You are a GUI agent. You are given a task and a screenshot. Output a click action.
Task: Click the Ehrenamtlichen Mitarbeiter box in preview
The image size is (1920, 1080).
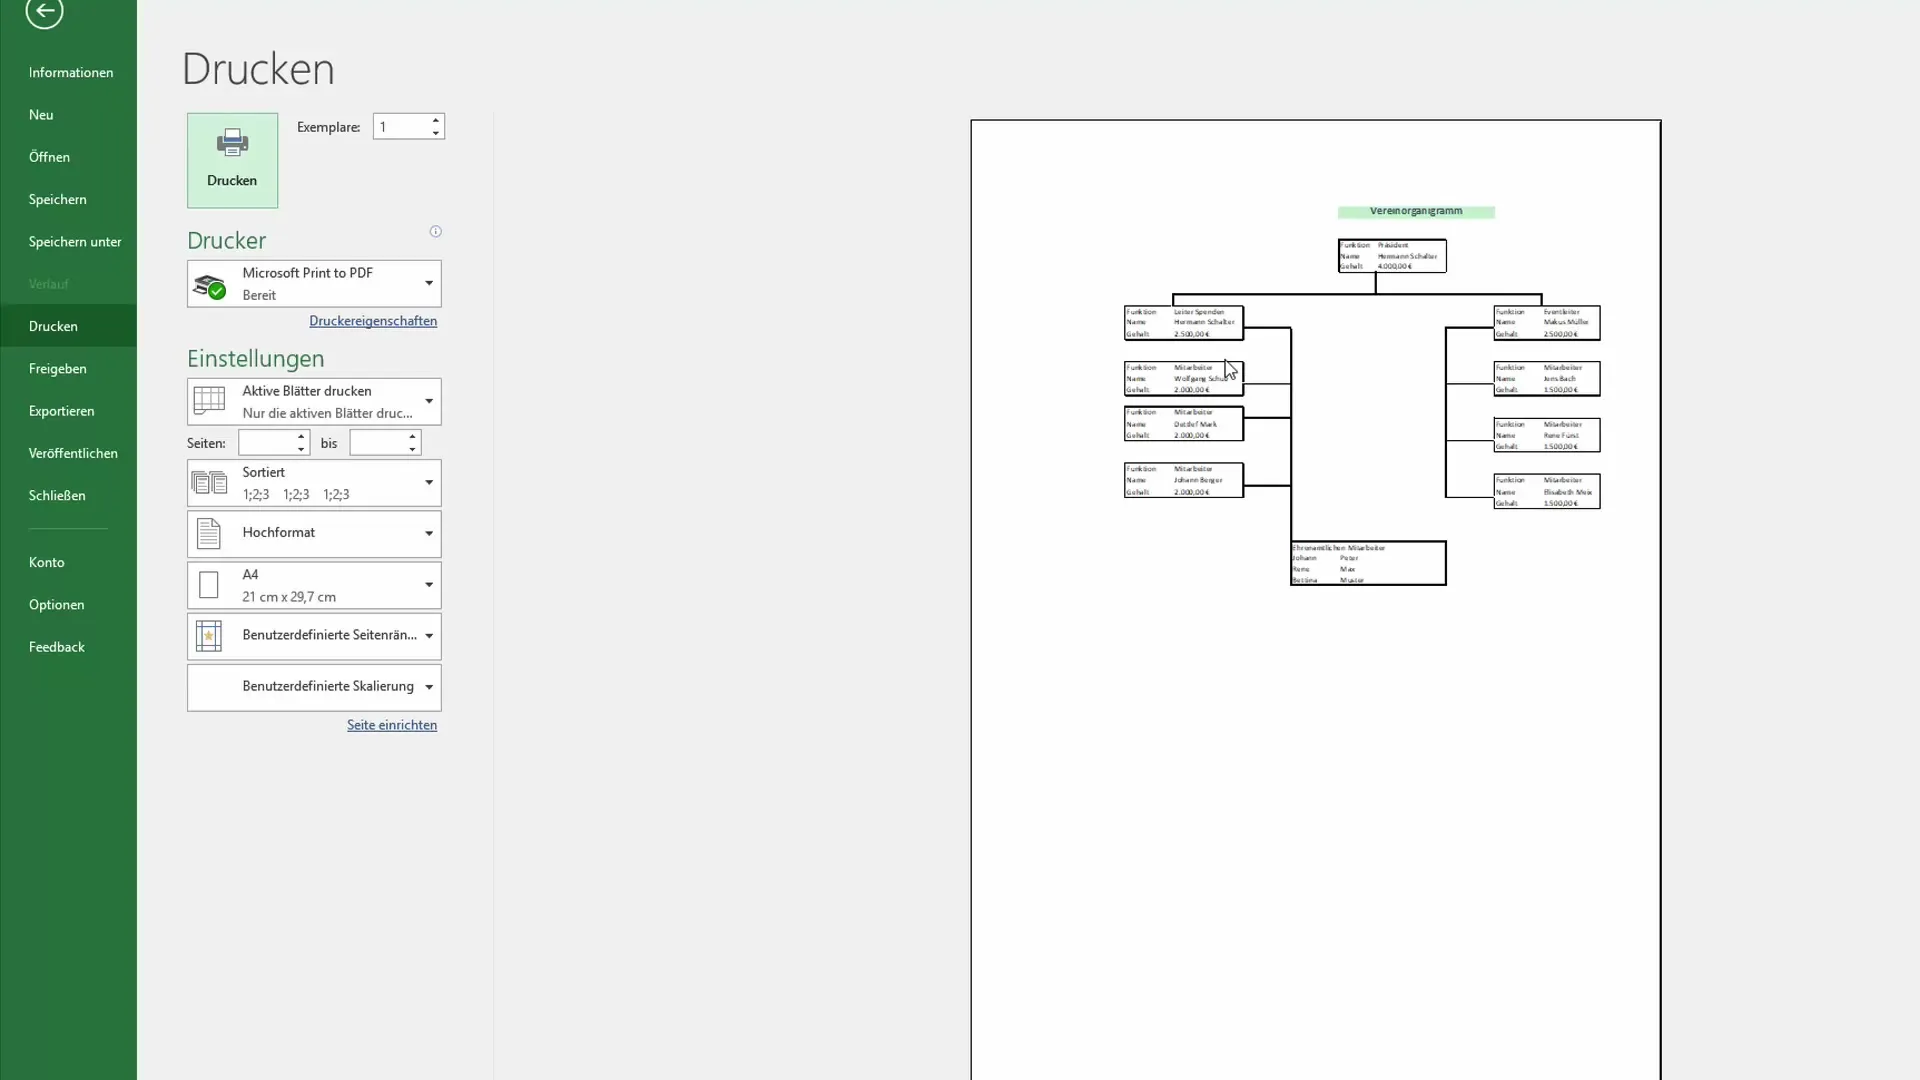tap(1368, 563)
